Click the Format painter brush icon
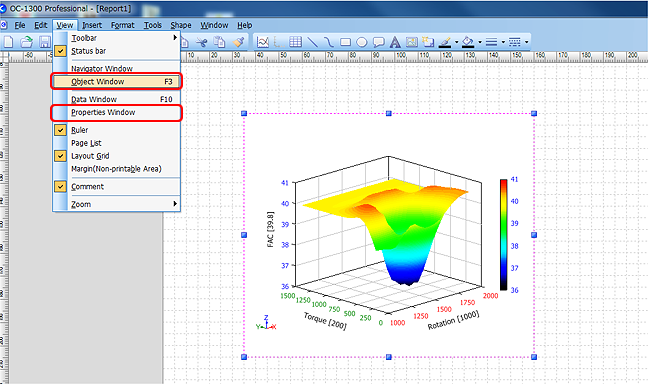Image resolution: width=648 pixels, height=384 pixels. (238, 42)
